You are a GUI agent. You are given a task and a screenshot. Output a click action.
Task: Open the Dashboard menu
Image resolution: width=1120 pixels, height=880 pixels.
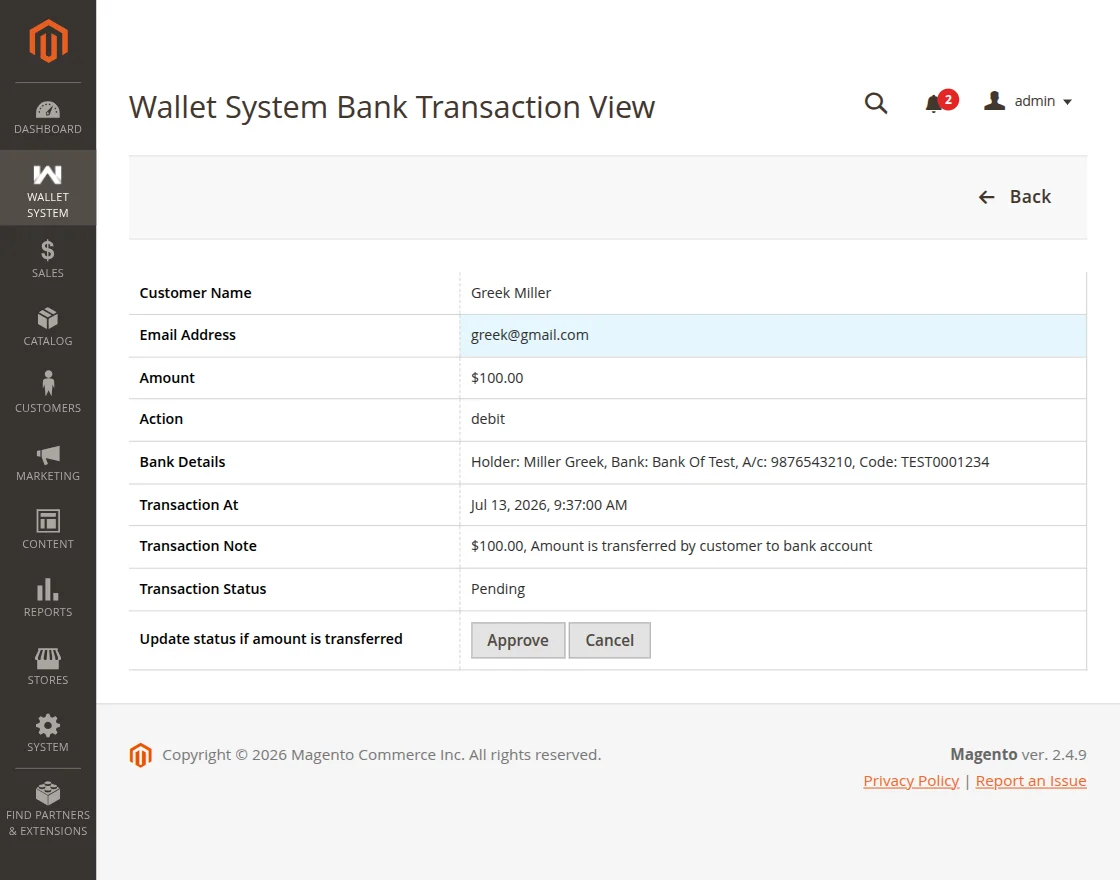(x=48, y=117)
